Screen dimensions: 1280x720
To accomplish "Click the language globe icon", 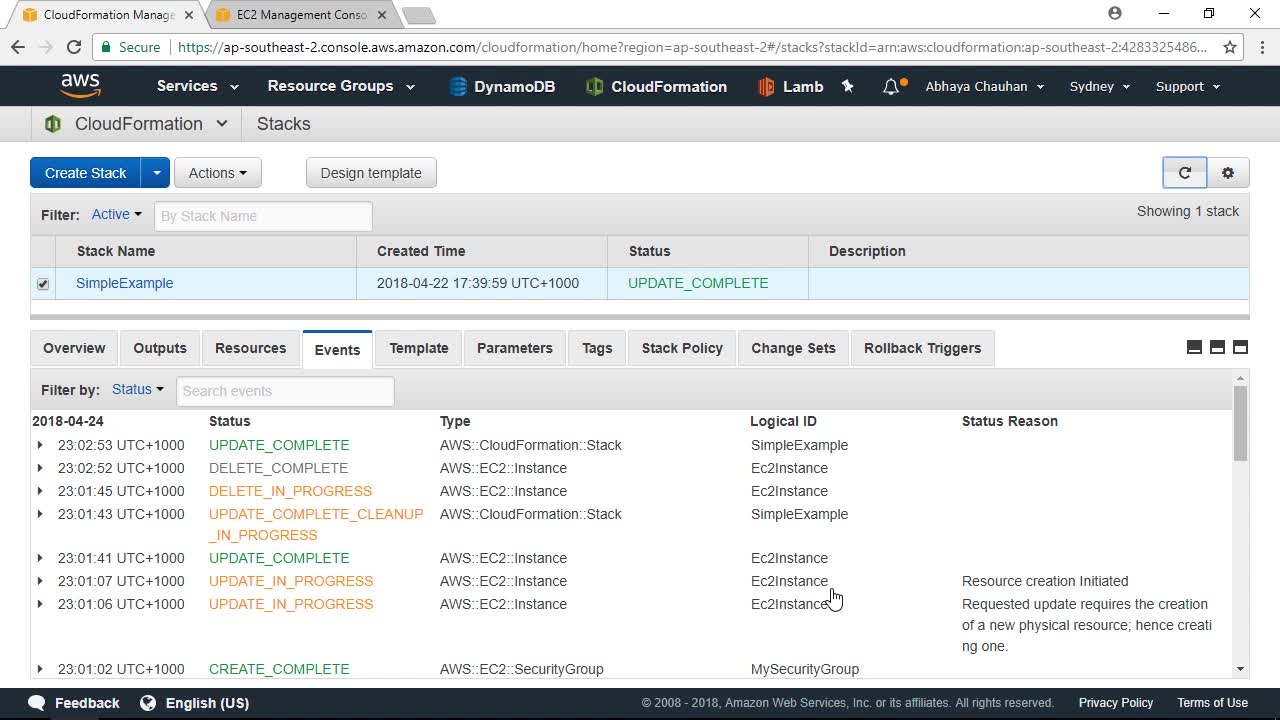I will (148, 703).
